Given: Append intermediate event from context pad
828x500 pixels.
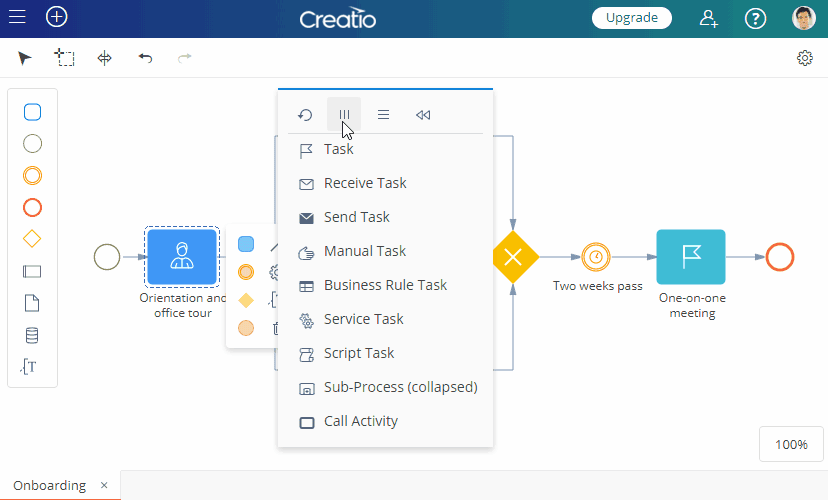Looking at the screenshot, I should [x=246, y=272].
